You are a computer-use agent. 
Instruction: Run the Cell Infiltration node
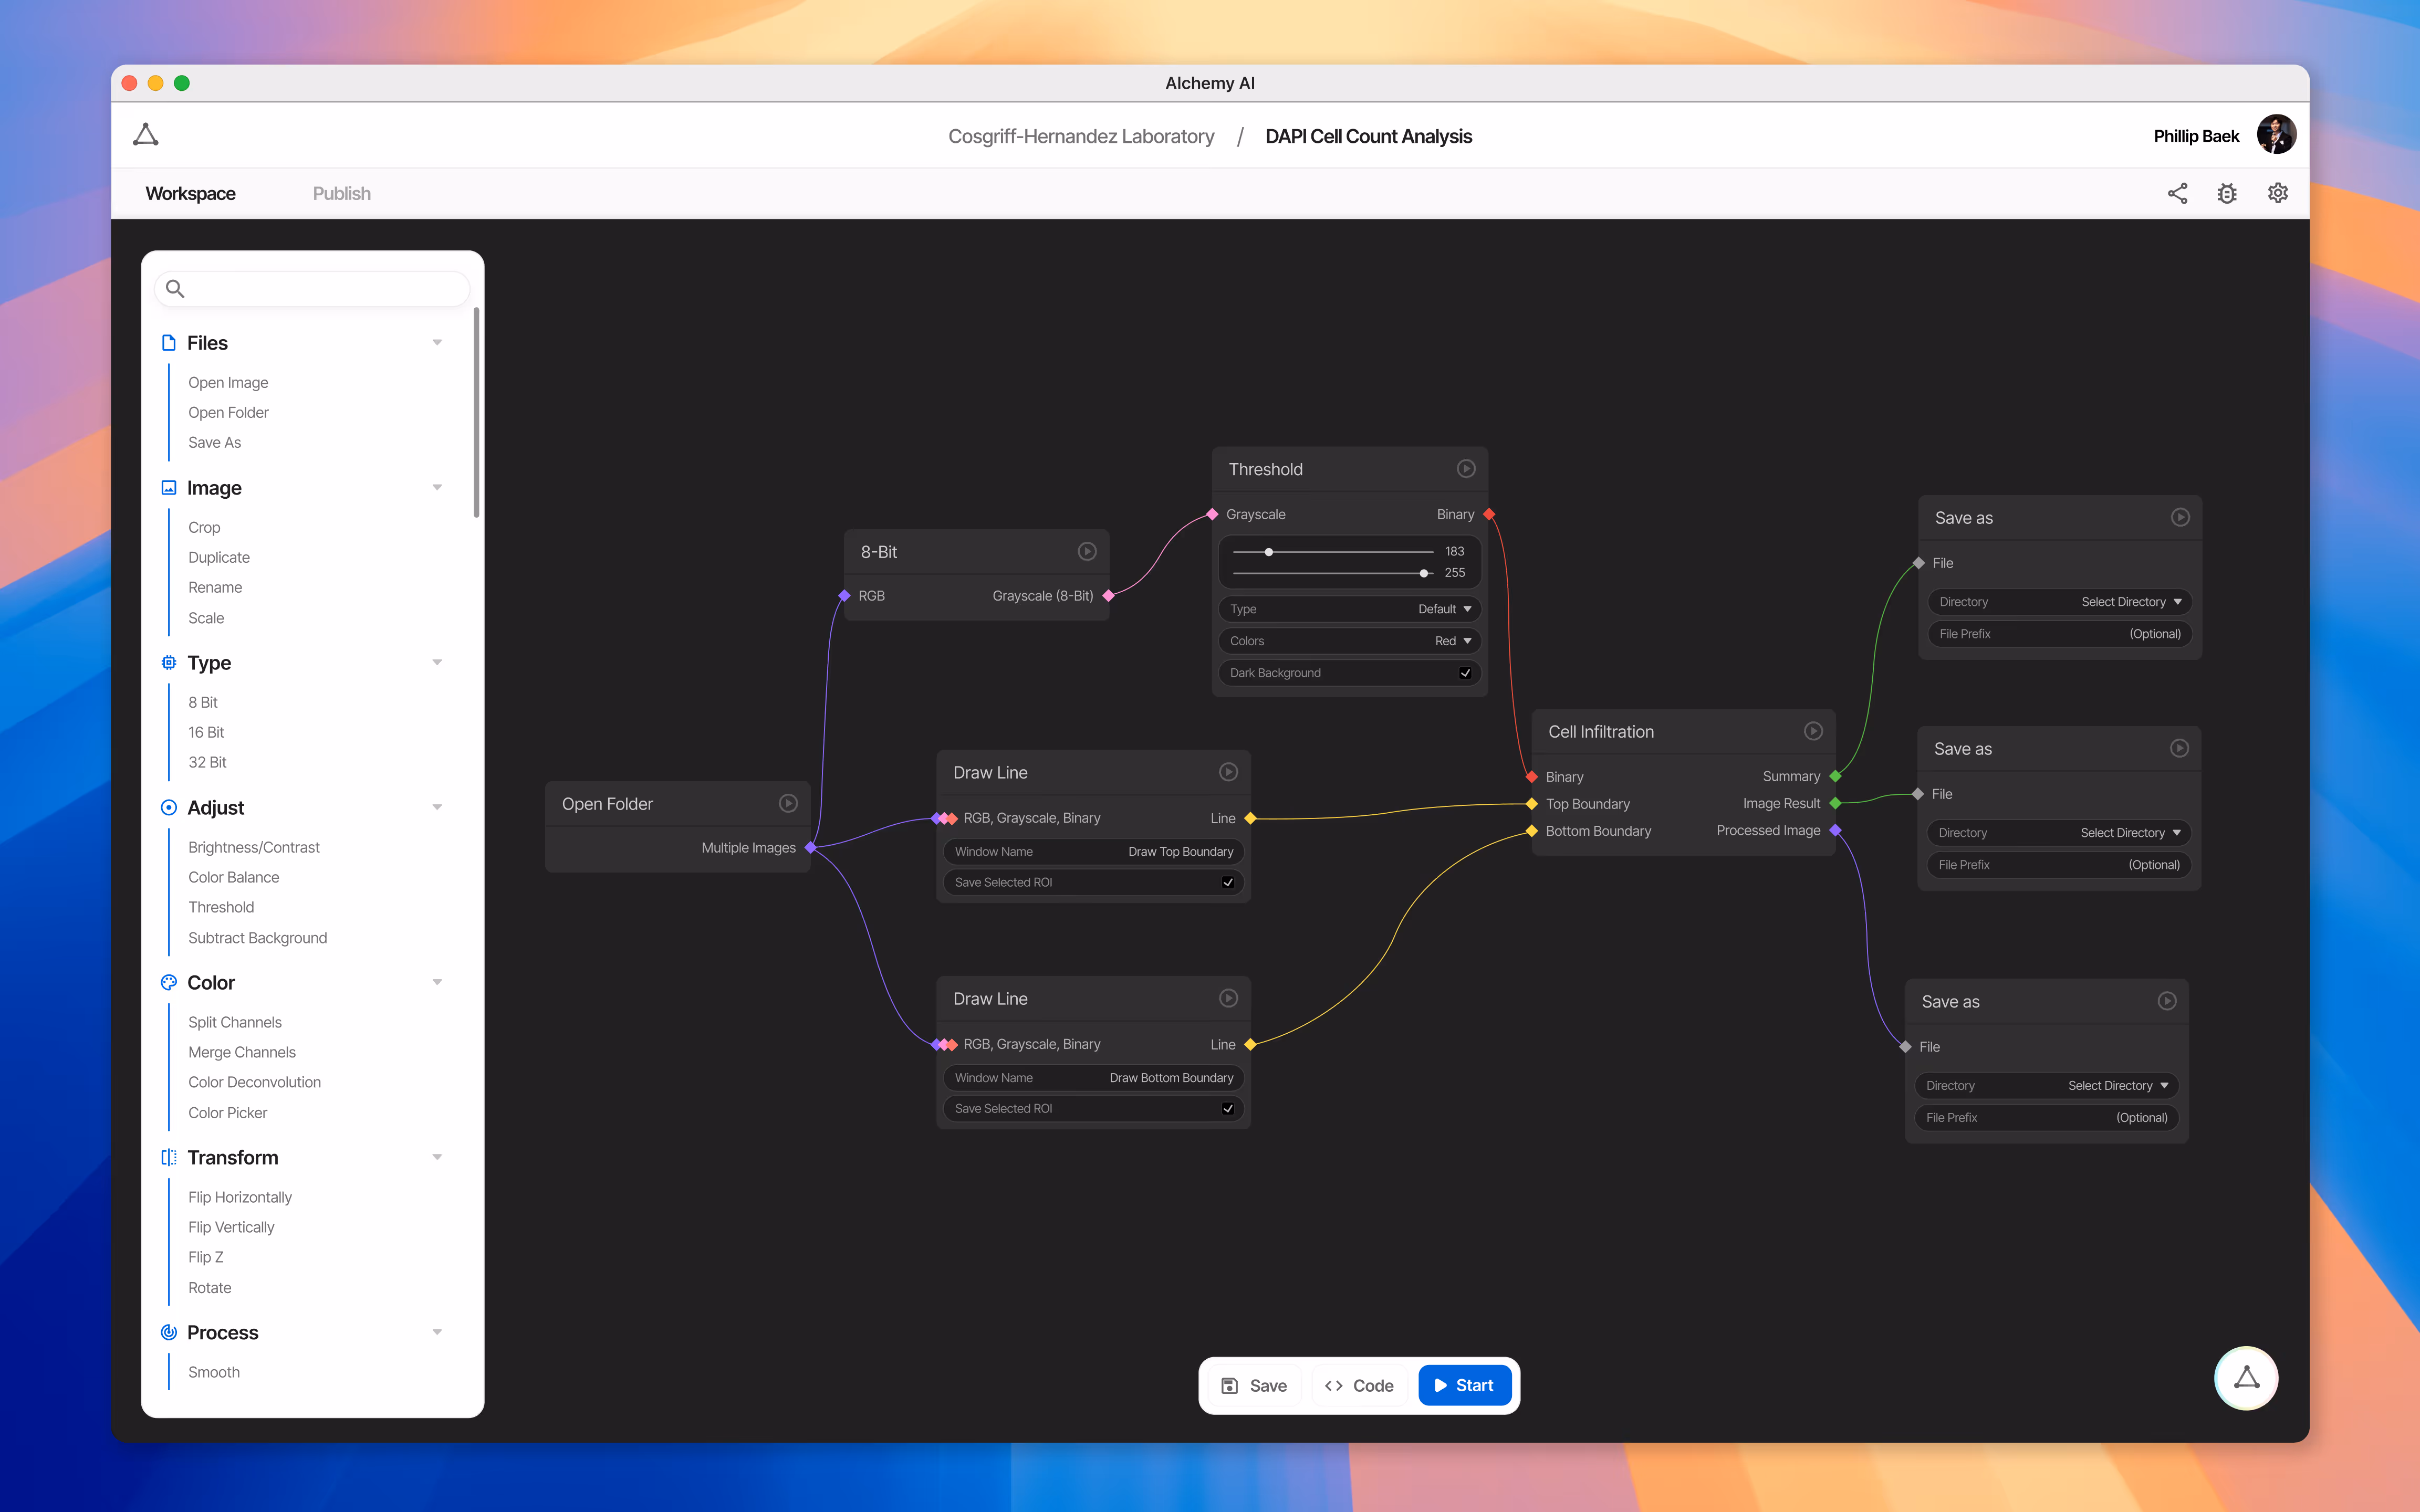coord(1813,731)
